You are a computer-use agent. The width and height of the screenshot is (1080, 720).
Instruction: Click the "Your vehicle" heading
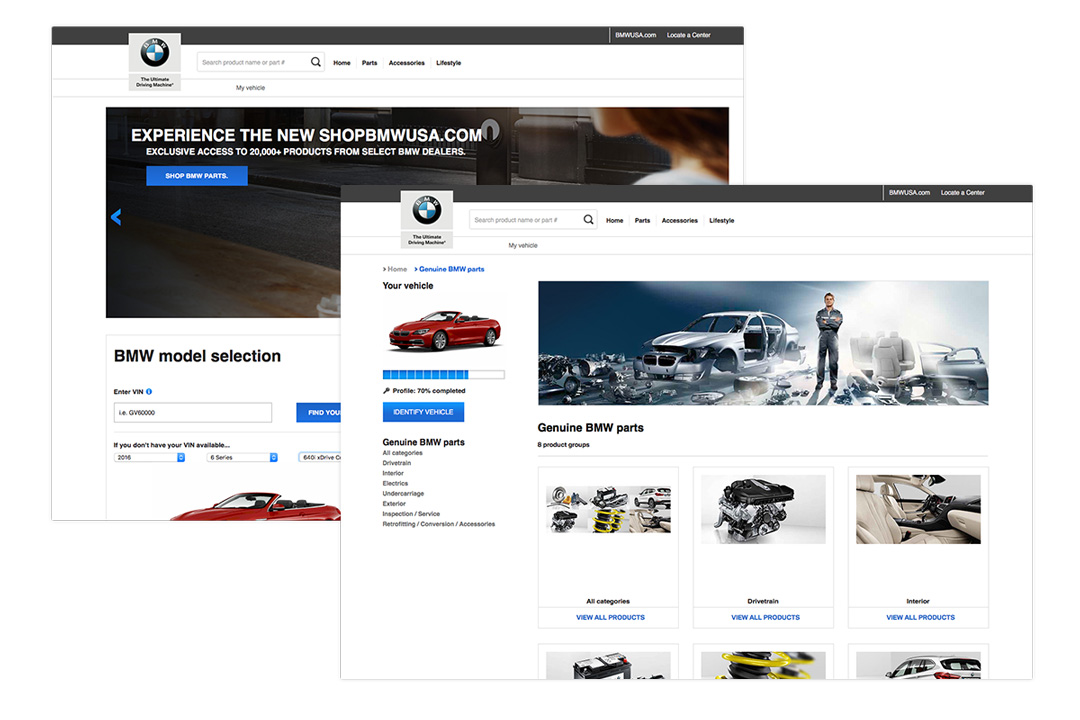tap(408, 286)
